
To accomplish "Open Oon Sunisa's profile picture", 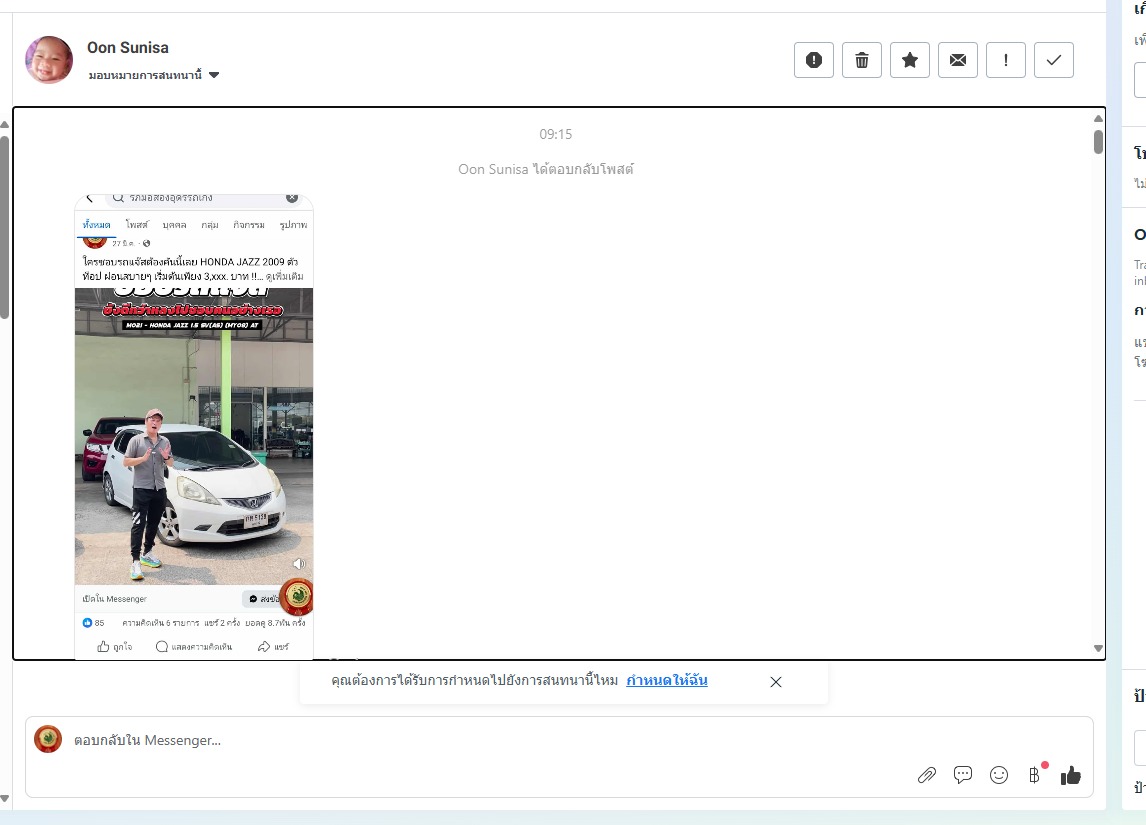I will pos(49,60).
